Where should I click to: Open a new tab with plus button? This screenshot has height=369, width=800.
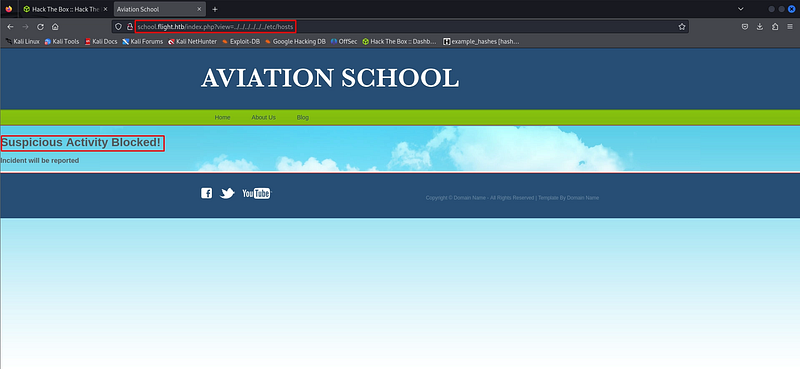tap(215, 9)
